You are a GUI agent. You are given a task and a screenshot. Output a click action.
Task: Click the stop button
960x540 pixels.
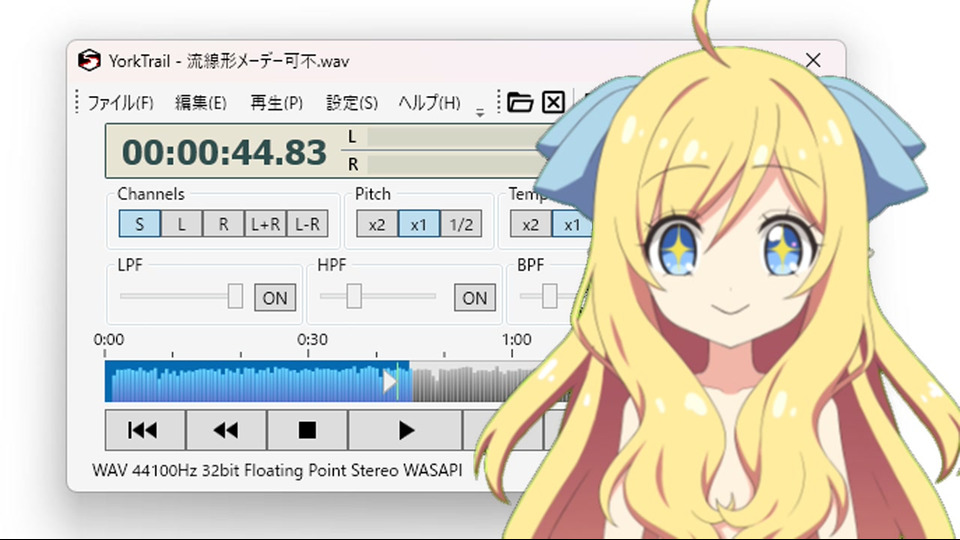(307, 430)
